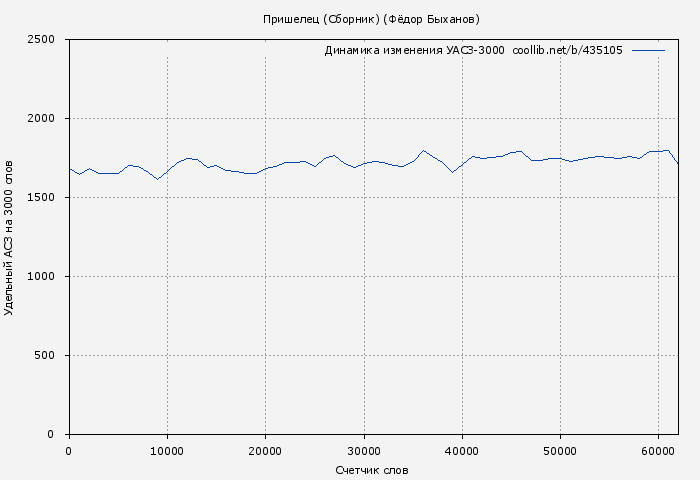700x480 pixels.
Task: Click the 40000 tick label on x-axis
Action: click(x=461, y=450)
